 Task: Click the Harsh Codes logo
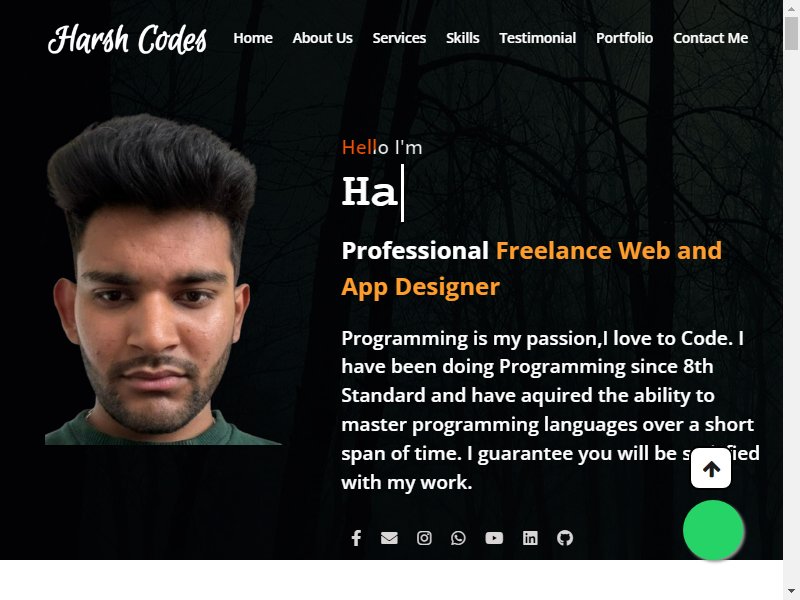click(x=128, y=39)
